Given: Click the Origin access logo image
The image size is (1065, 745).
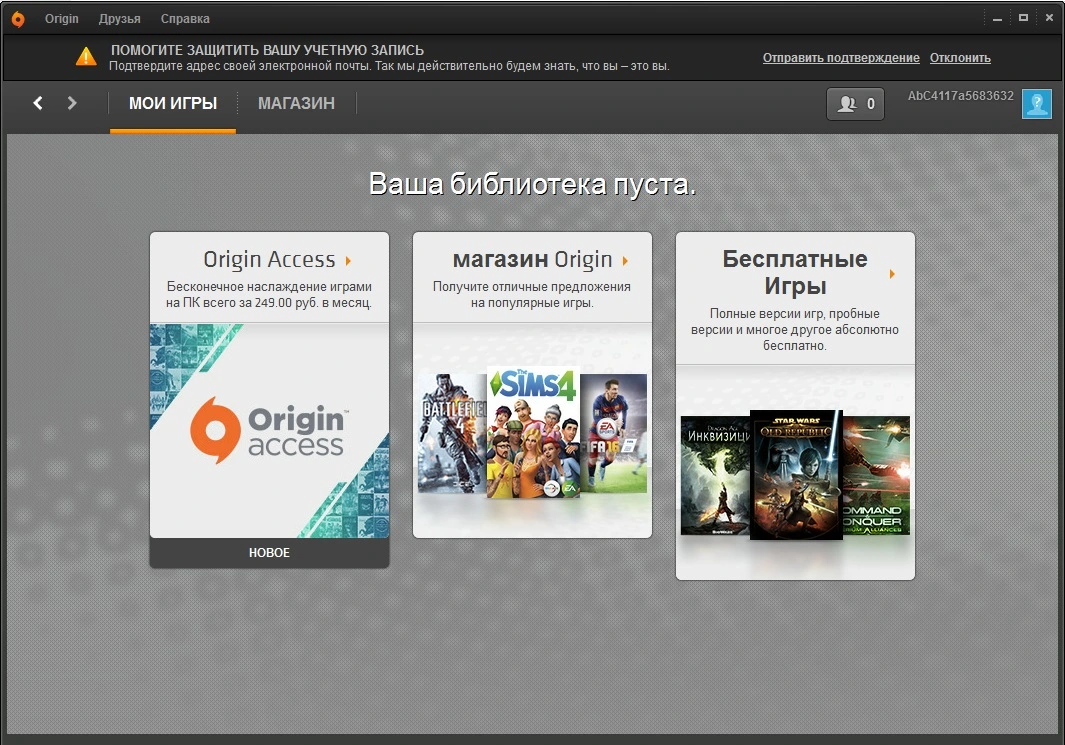Looking at the screenshot, I should (269, 431).
